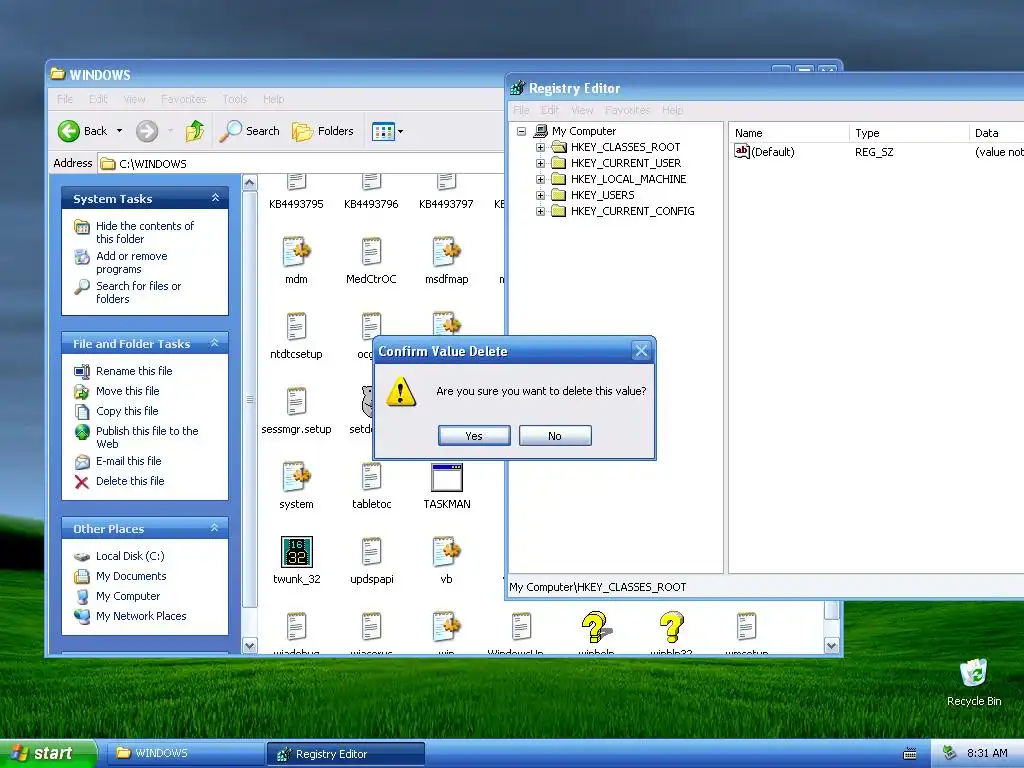1024x768 pixels.
Task: Click Rename this file link
Action: 134,371
